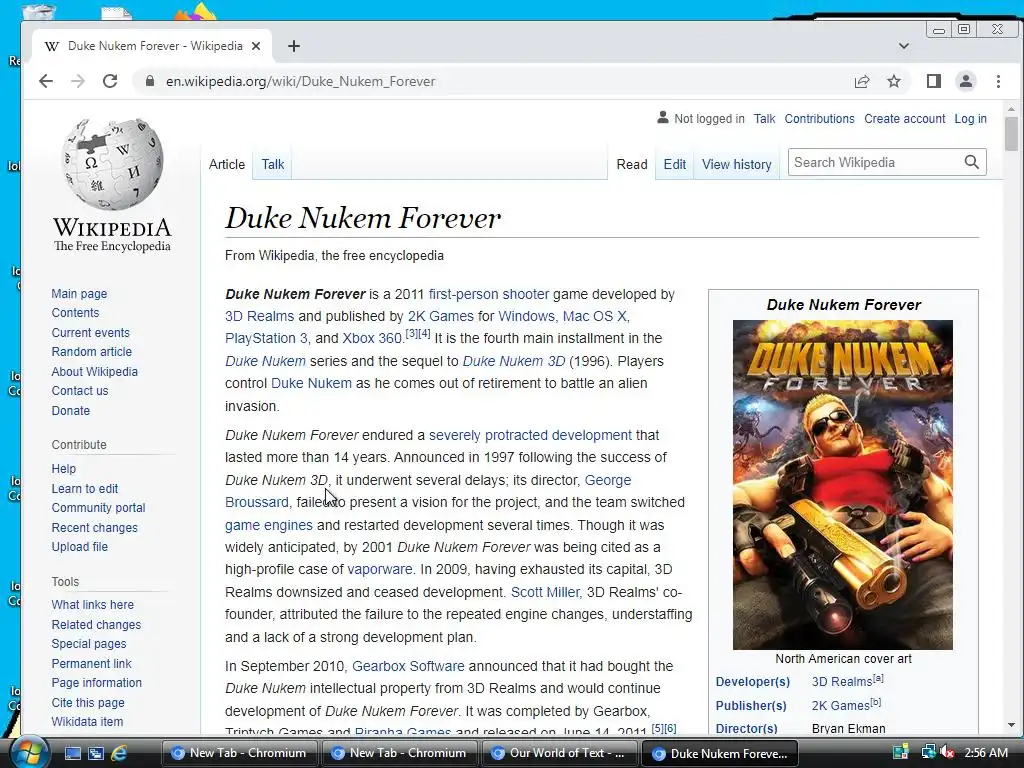Viewport: 1024px width, 768px height.
Task: Click the network tray icon
Action: click(x=928, y=752)
